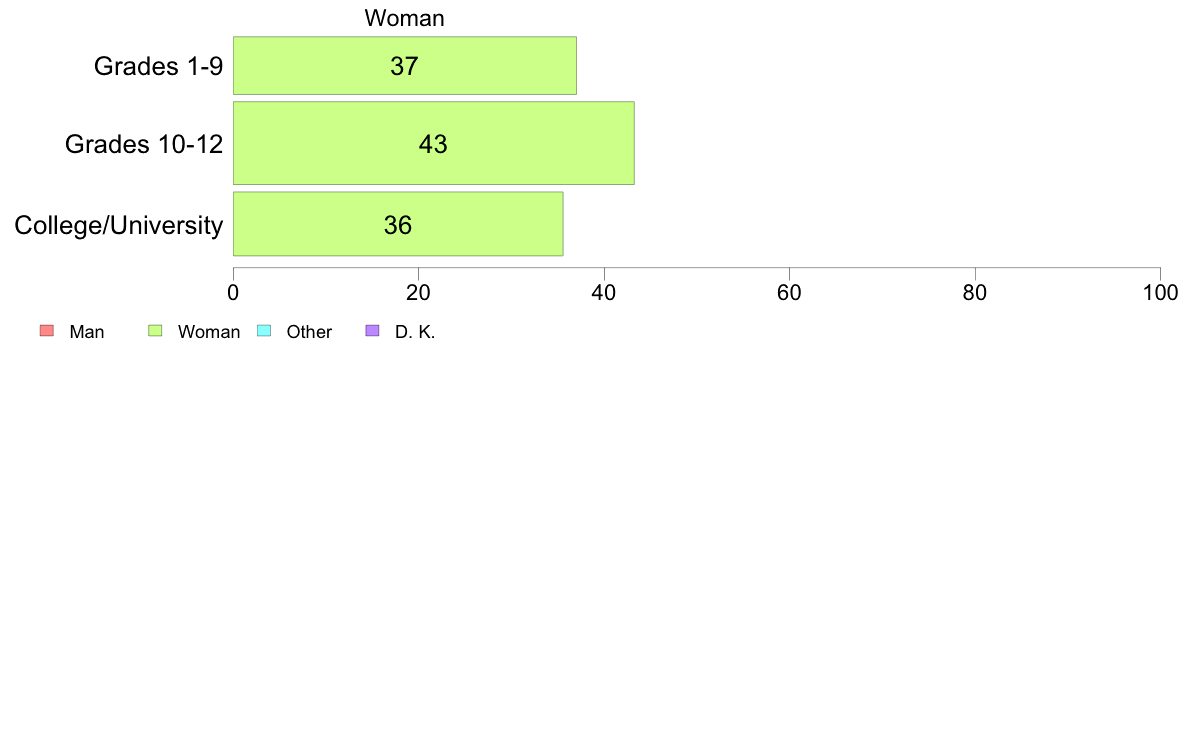Click the 60 tick label on x-axis
This screenshot has height=736, width=1188.
[x=789, y=293]
